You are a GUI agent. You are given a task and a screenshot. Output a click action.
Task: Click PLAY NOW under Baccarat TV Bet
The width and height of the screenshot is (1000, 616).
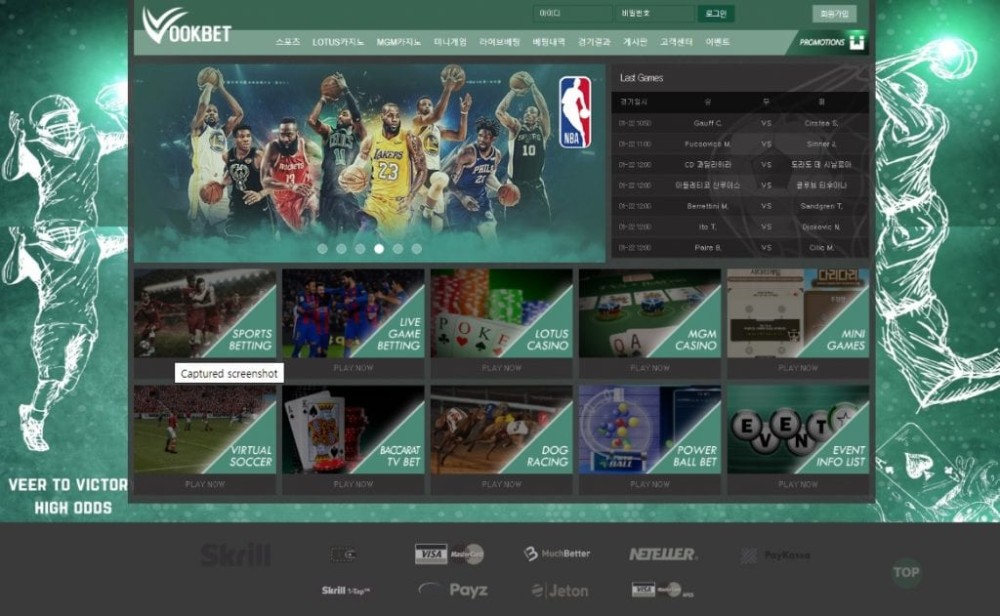pyautogui.click(x=353, y=484)
